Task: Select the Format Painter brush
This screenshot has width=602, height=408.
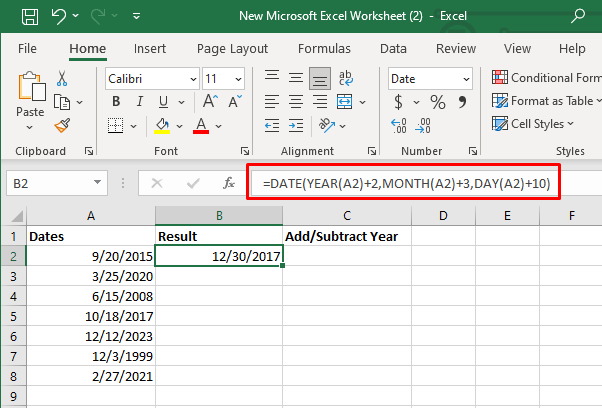Action: point(62,125)
